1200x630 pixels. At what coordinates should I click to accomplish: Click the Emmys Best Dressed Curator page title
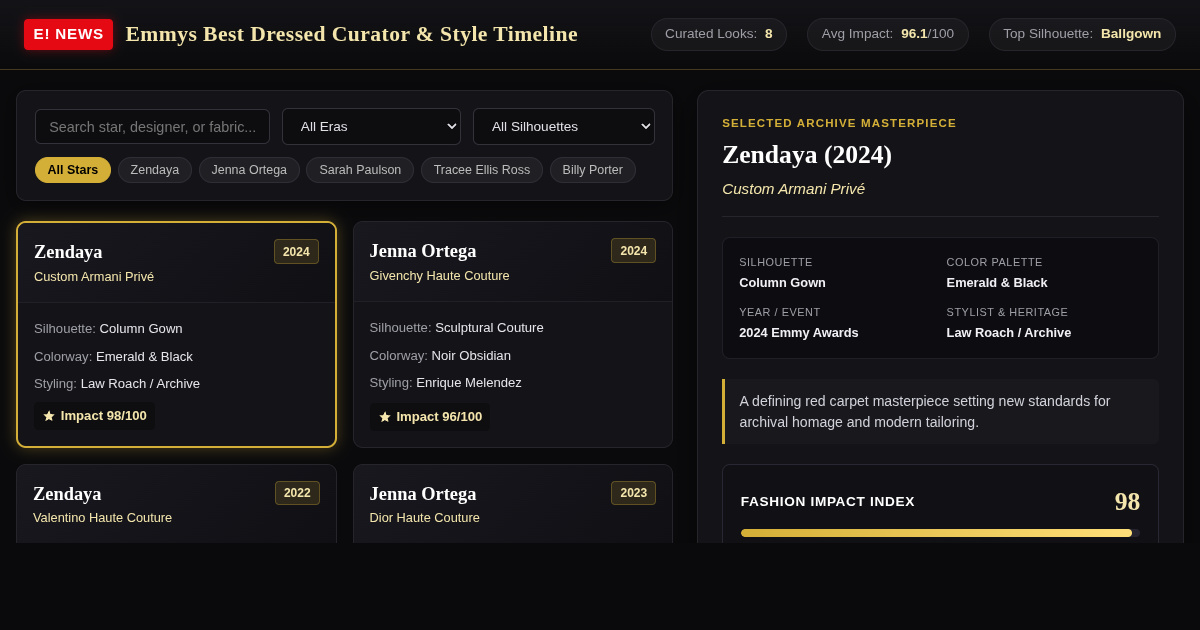[x=351, y=34]
